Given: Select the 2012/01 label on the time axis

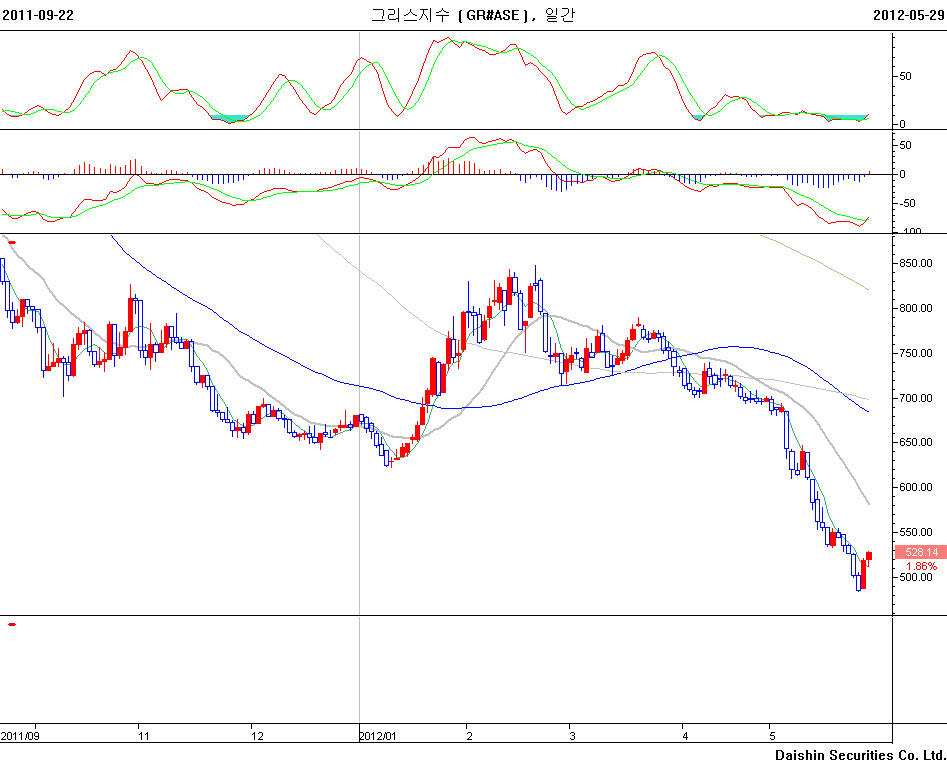Looking at the screenshot, I should click(x=378, y=735).
